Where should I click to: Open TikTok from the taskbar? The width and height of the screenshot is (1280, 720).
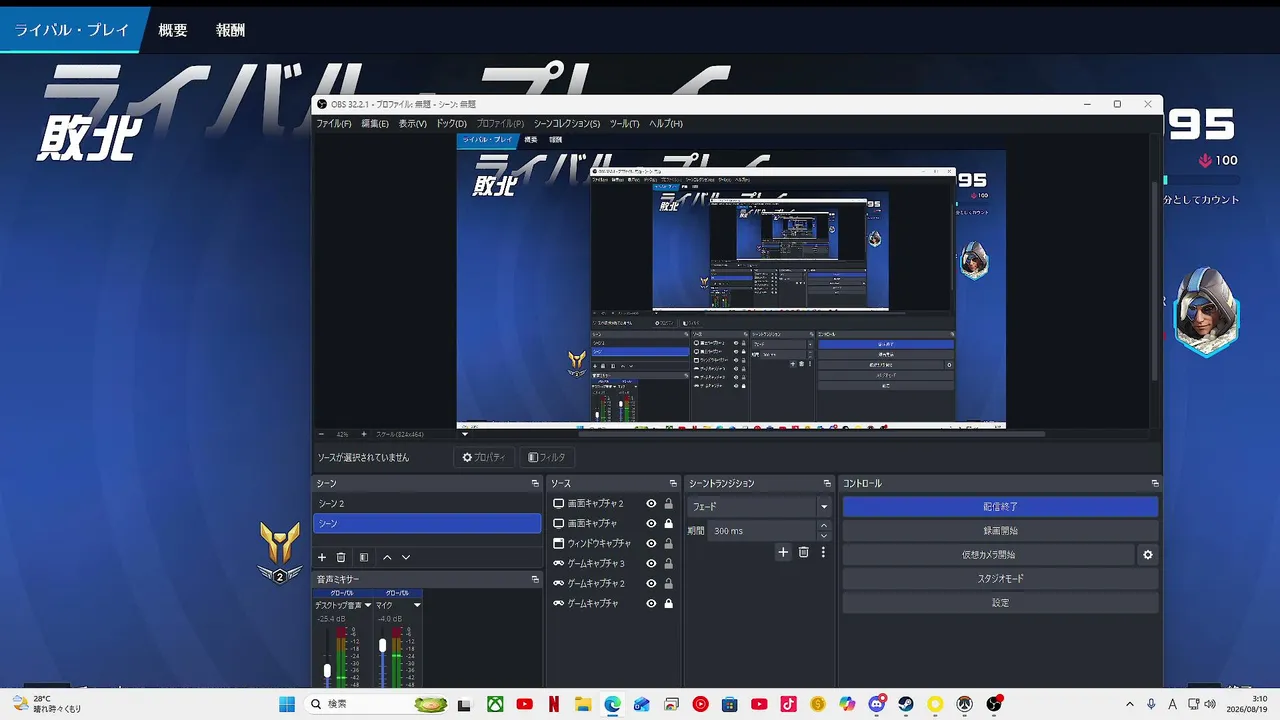[x=789, y=704]
